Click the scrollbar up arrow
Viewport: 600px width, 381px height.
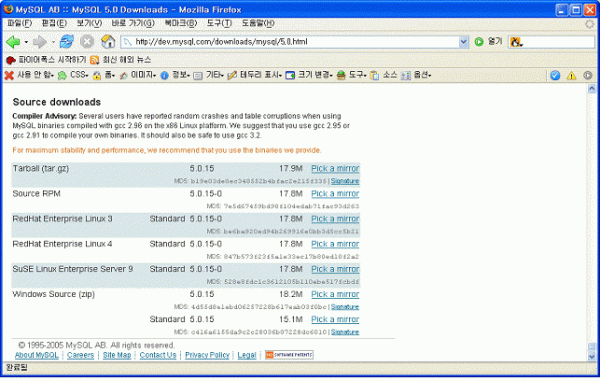(x=592, y=89)
